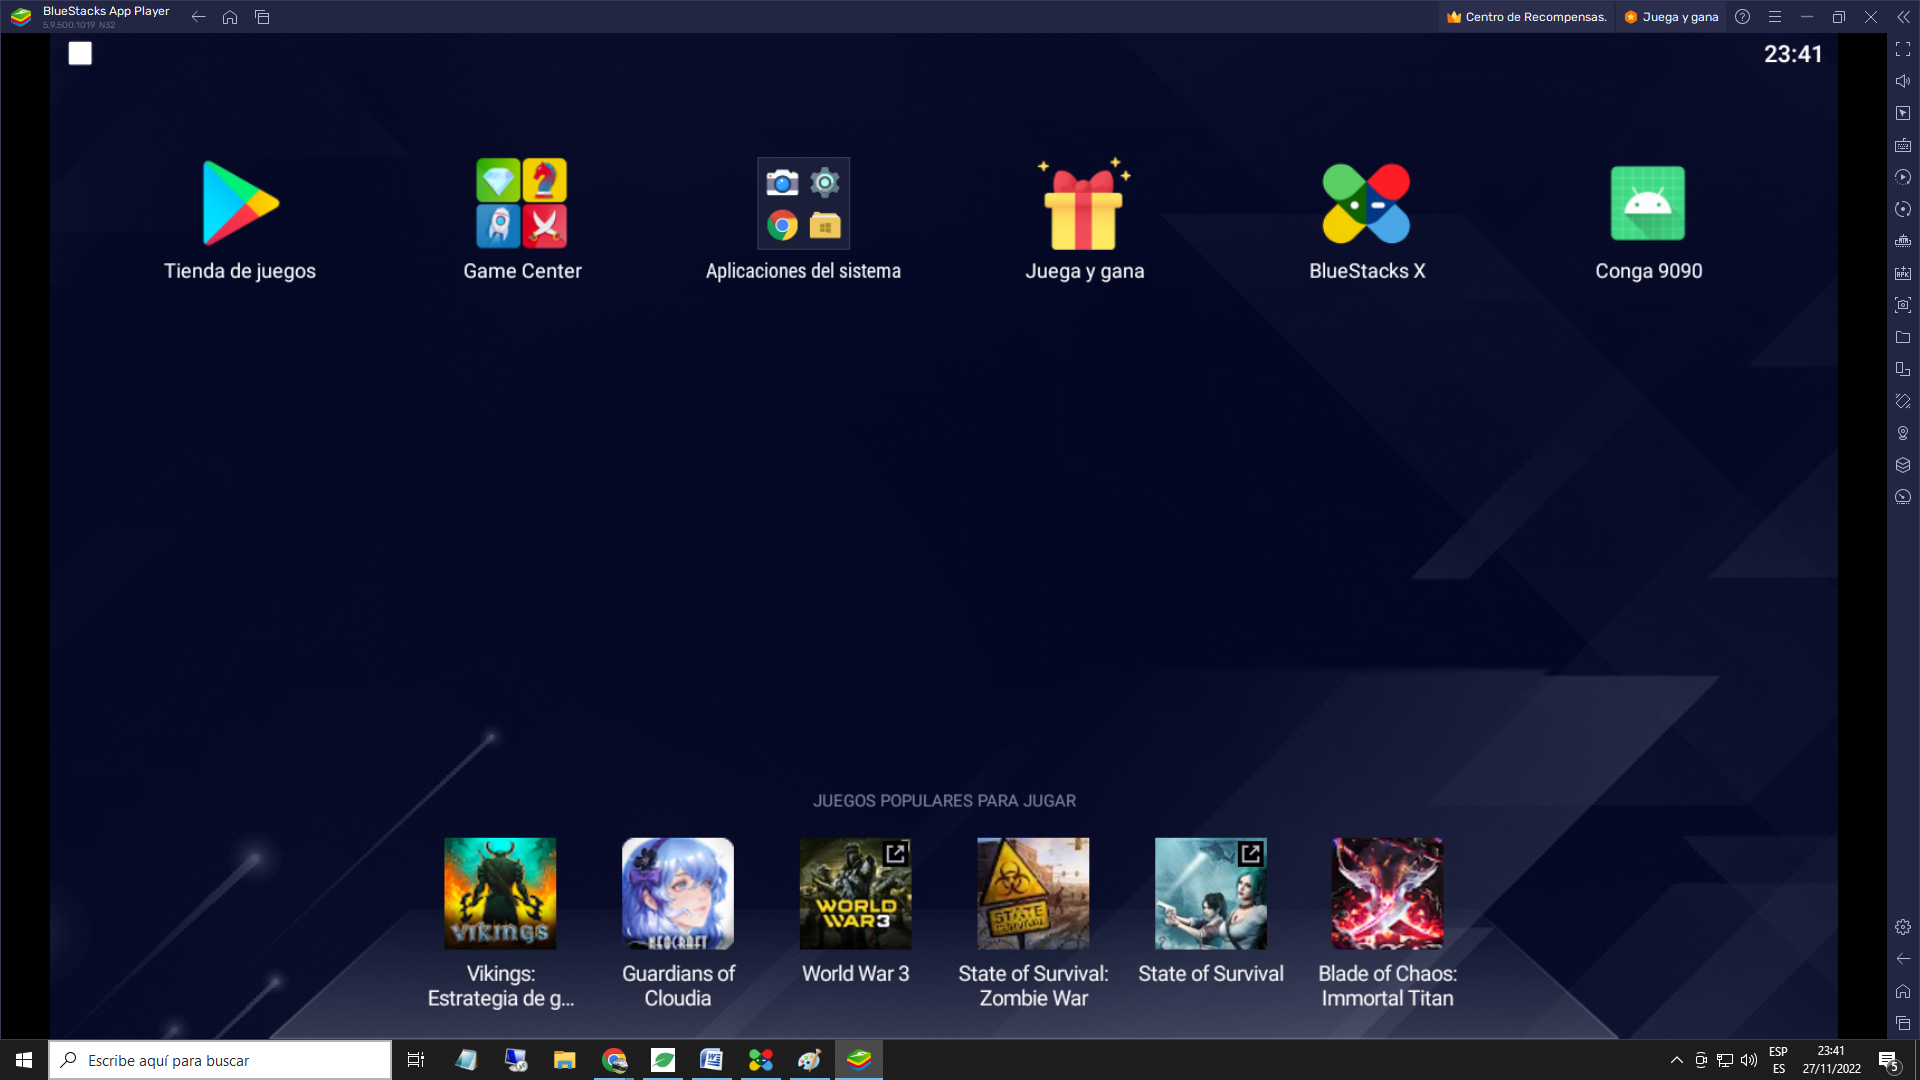The image size is (1920, 1080).
Task: Open the Guardians of Cloudia game
Action: [678, 893]
